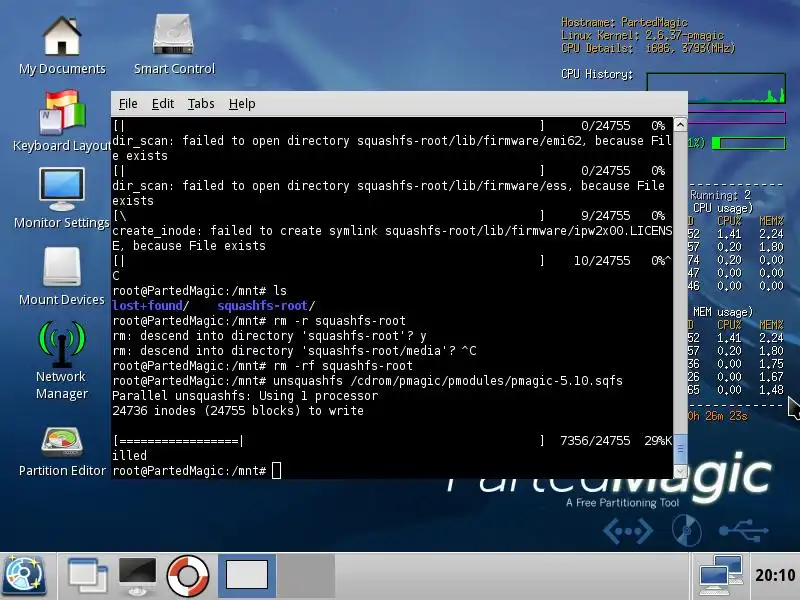
Task: Launch the Smart Control desktop icon
Action: (174, 45)
